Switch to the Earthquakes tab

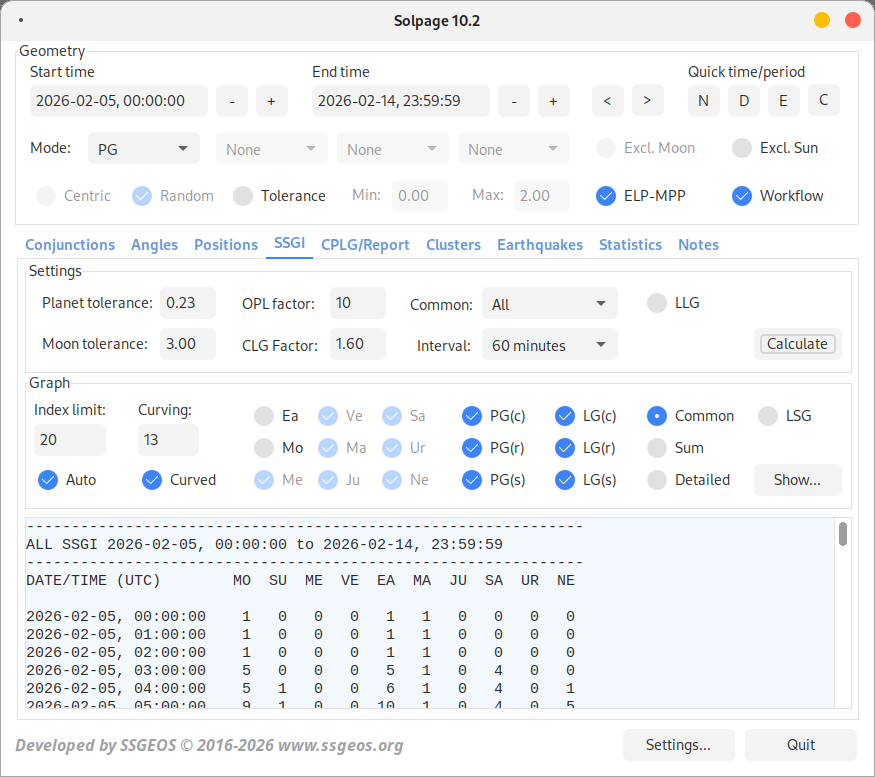click(540, 244)
